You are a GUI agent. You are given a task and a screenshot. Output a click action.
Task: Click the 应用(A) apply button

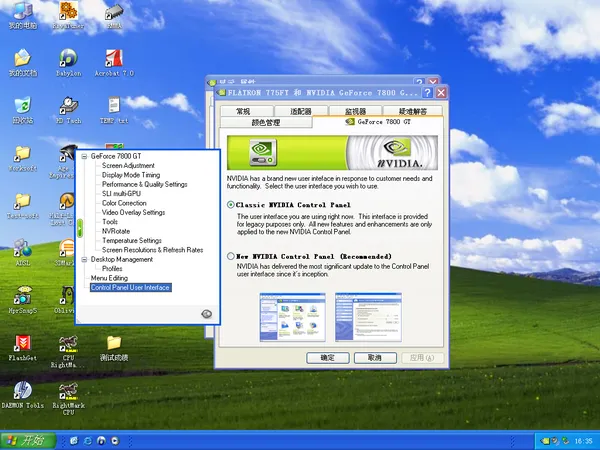(422, 358)
